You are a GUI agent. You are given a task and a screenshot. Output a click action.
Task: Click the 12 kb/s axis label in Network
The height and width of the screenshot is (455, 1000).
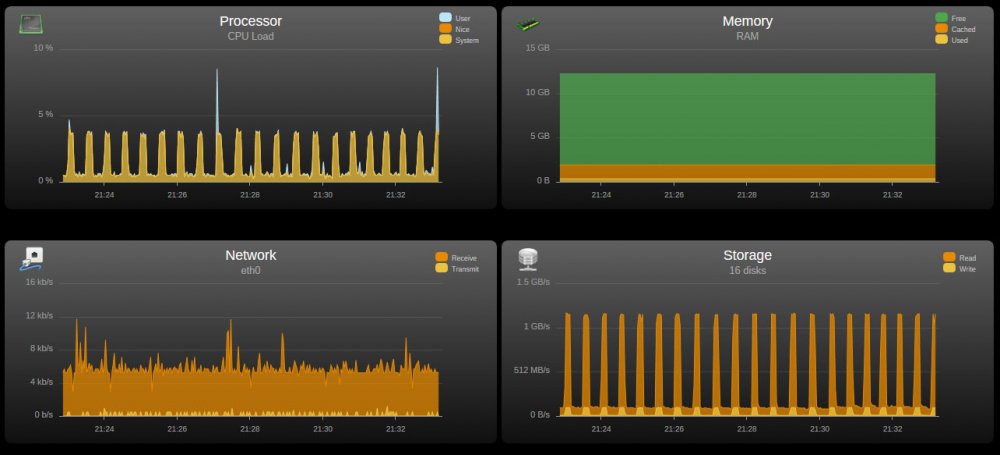(x=40, y=315)
